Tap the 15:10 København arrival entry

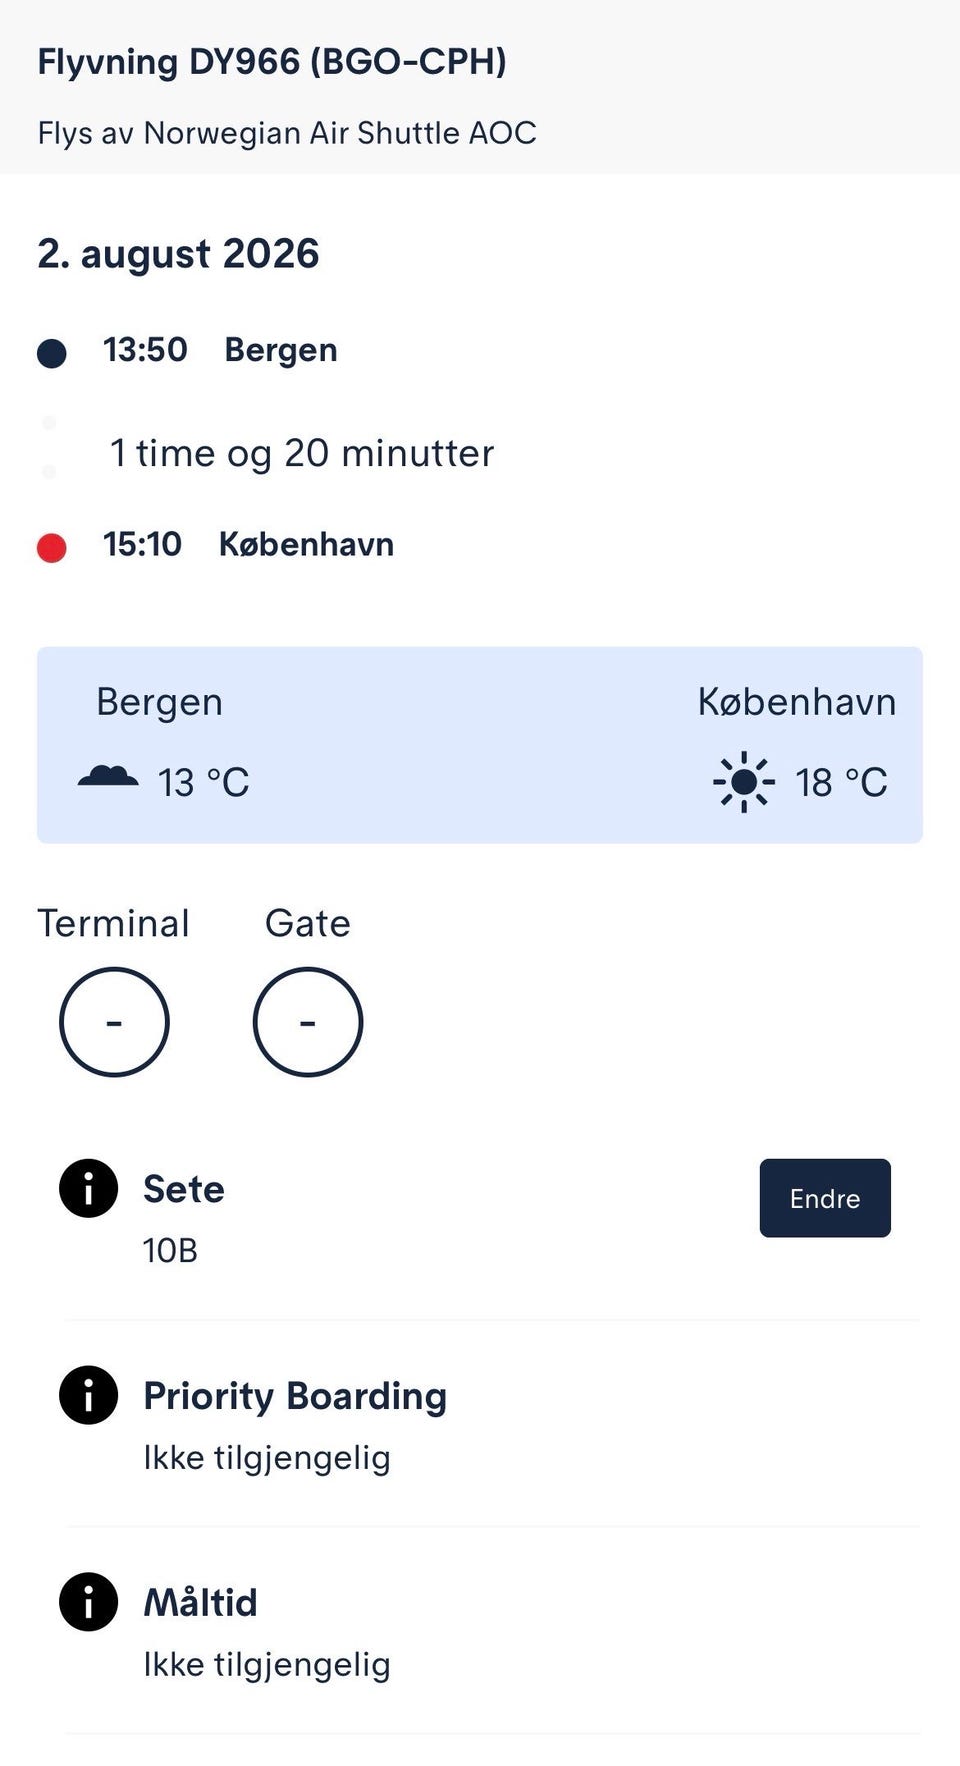pos(248,545)
